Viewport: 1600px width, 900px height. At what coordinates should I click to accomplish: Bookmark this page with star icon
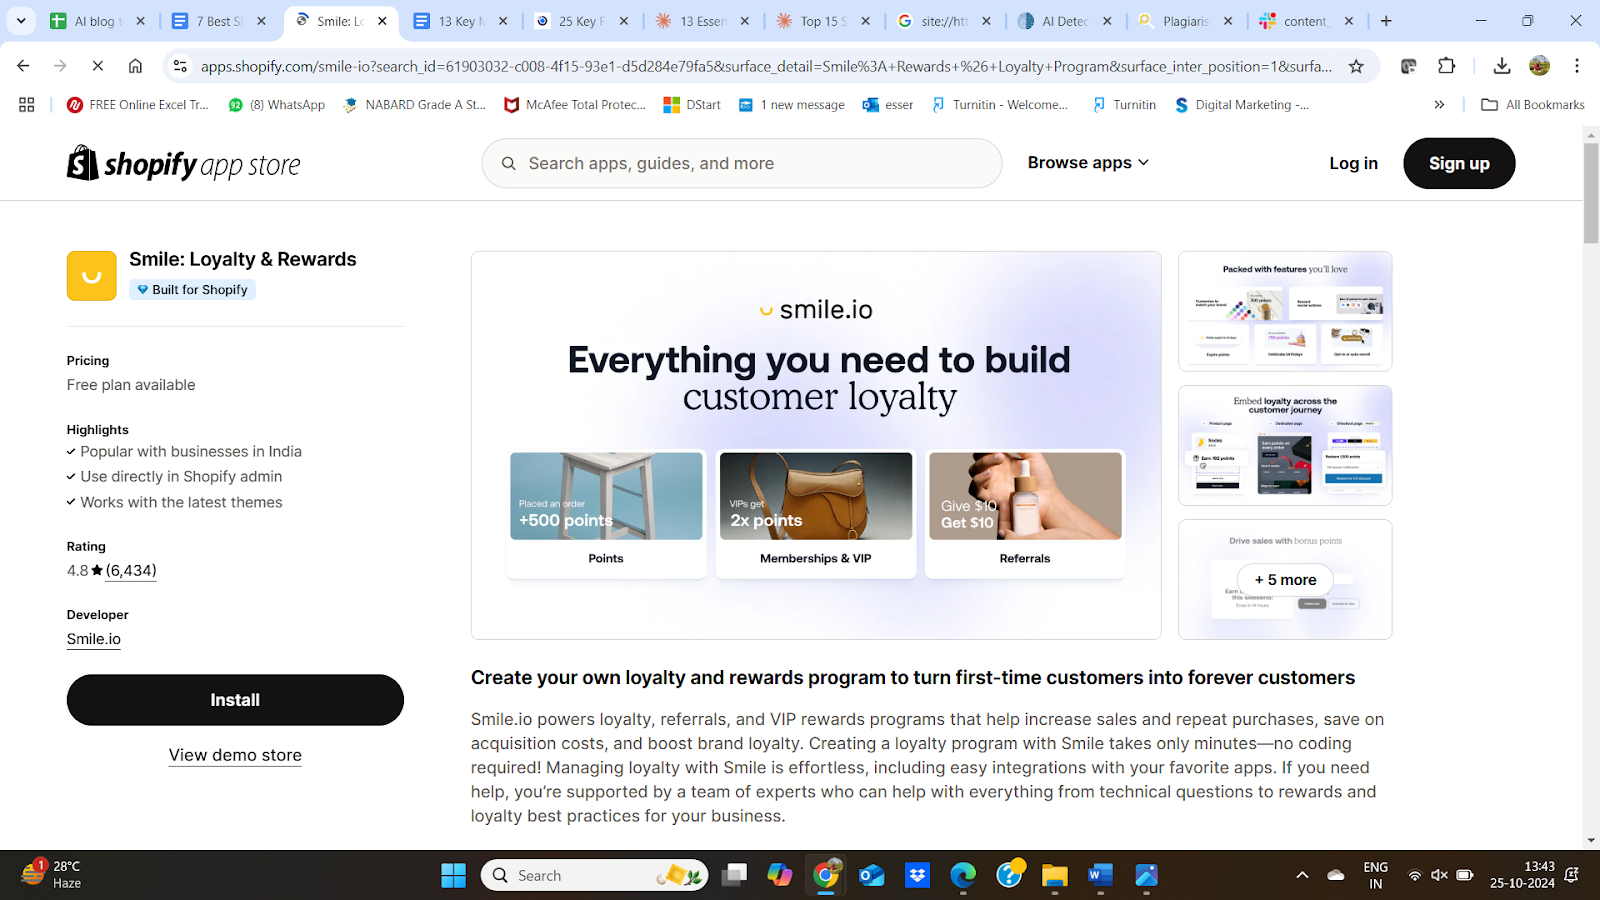click(1356, 66)
